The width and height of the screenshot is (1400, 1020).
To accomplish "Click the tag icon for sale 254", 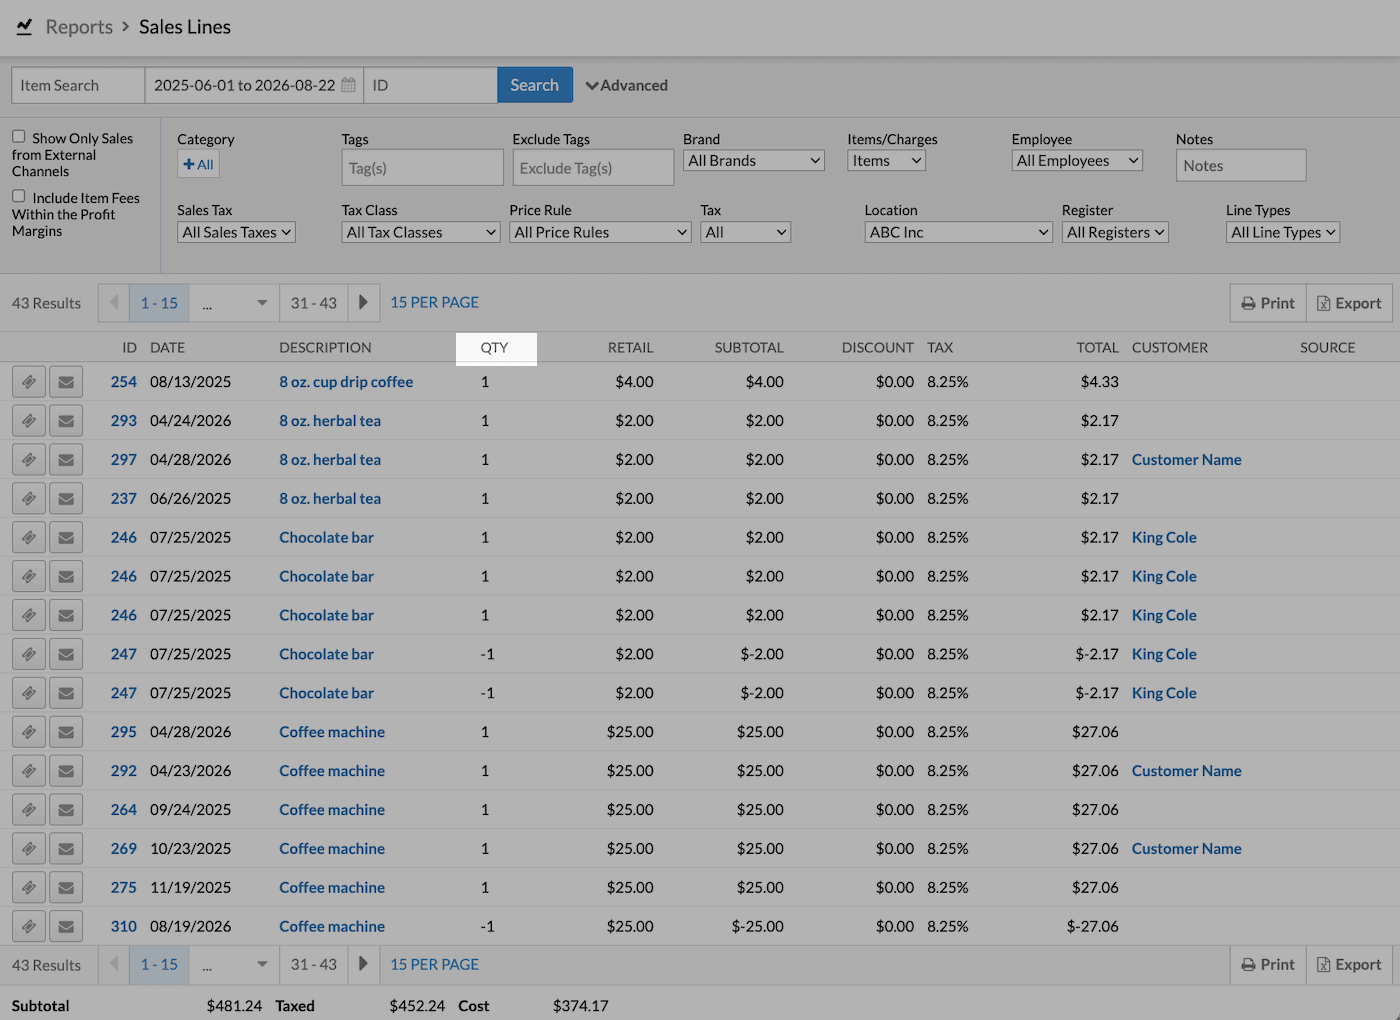I will coord(29,382).
